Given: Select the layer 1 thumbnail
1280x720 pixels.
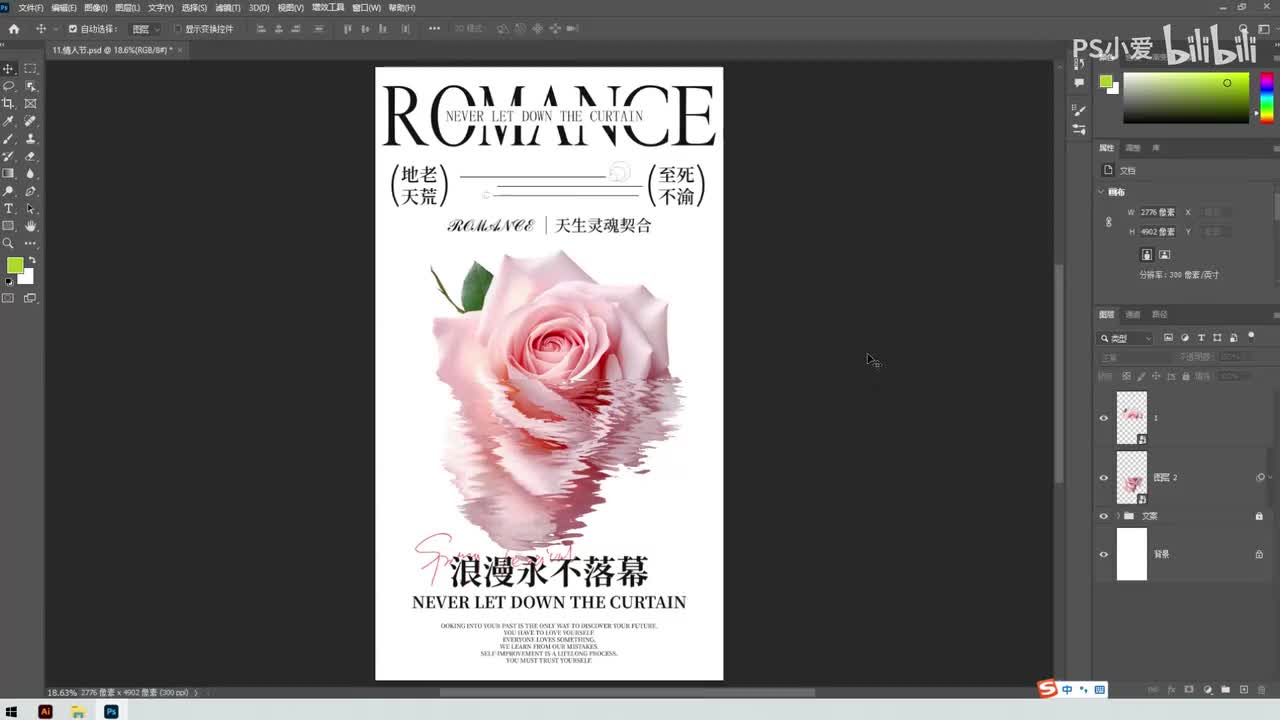Looking at the screenshot, I should (x=1131, y=418).
